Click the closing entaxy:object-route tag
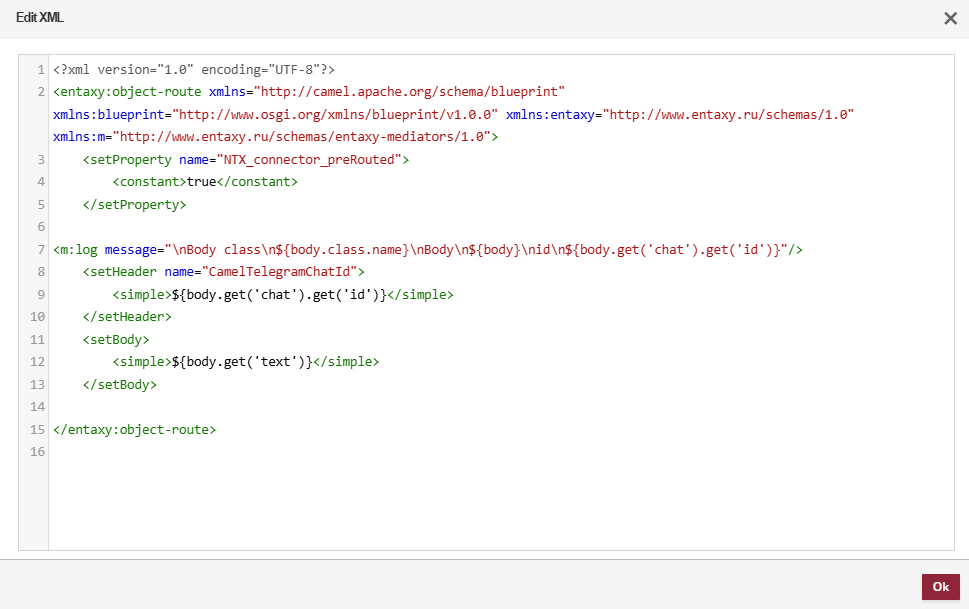 pyautogui.click(x=134, y=430)
